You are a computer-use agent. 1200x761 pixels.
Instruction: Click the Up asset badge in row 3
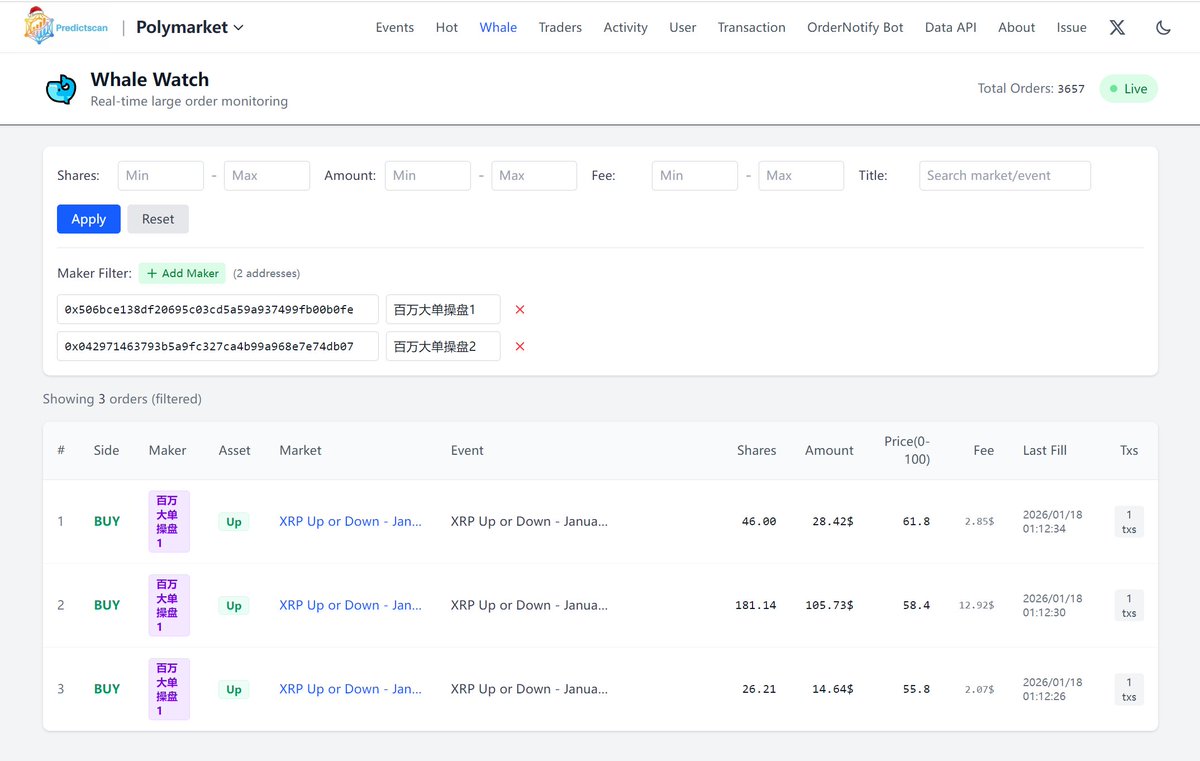point(234,689)
